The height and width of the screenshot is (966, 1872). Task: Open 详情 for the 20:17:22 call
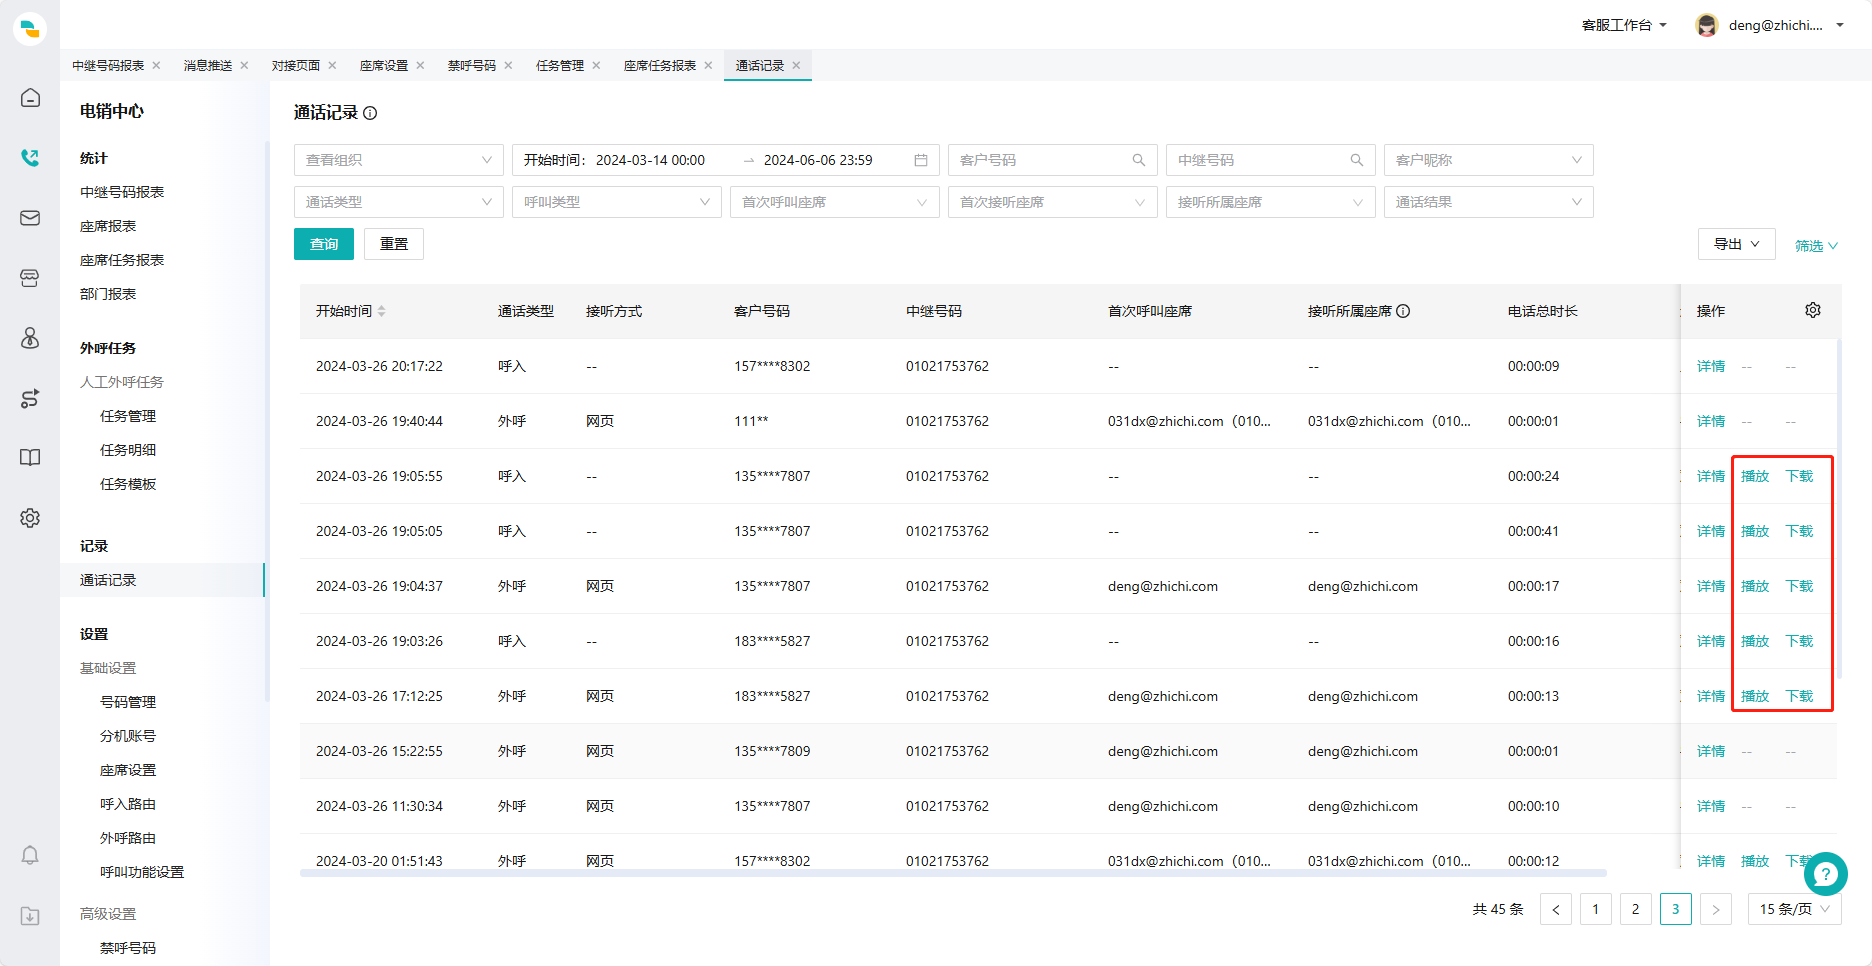tap(1711, 366)
